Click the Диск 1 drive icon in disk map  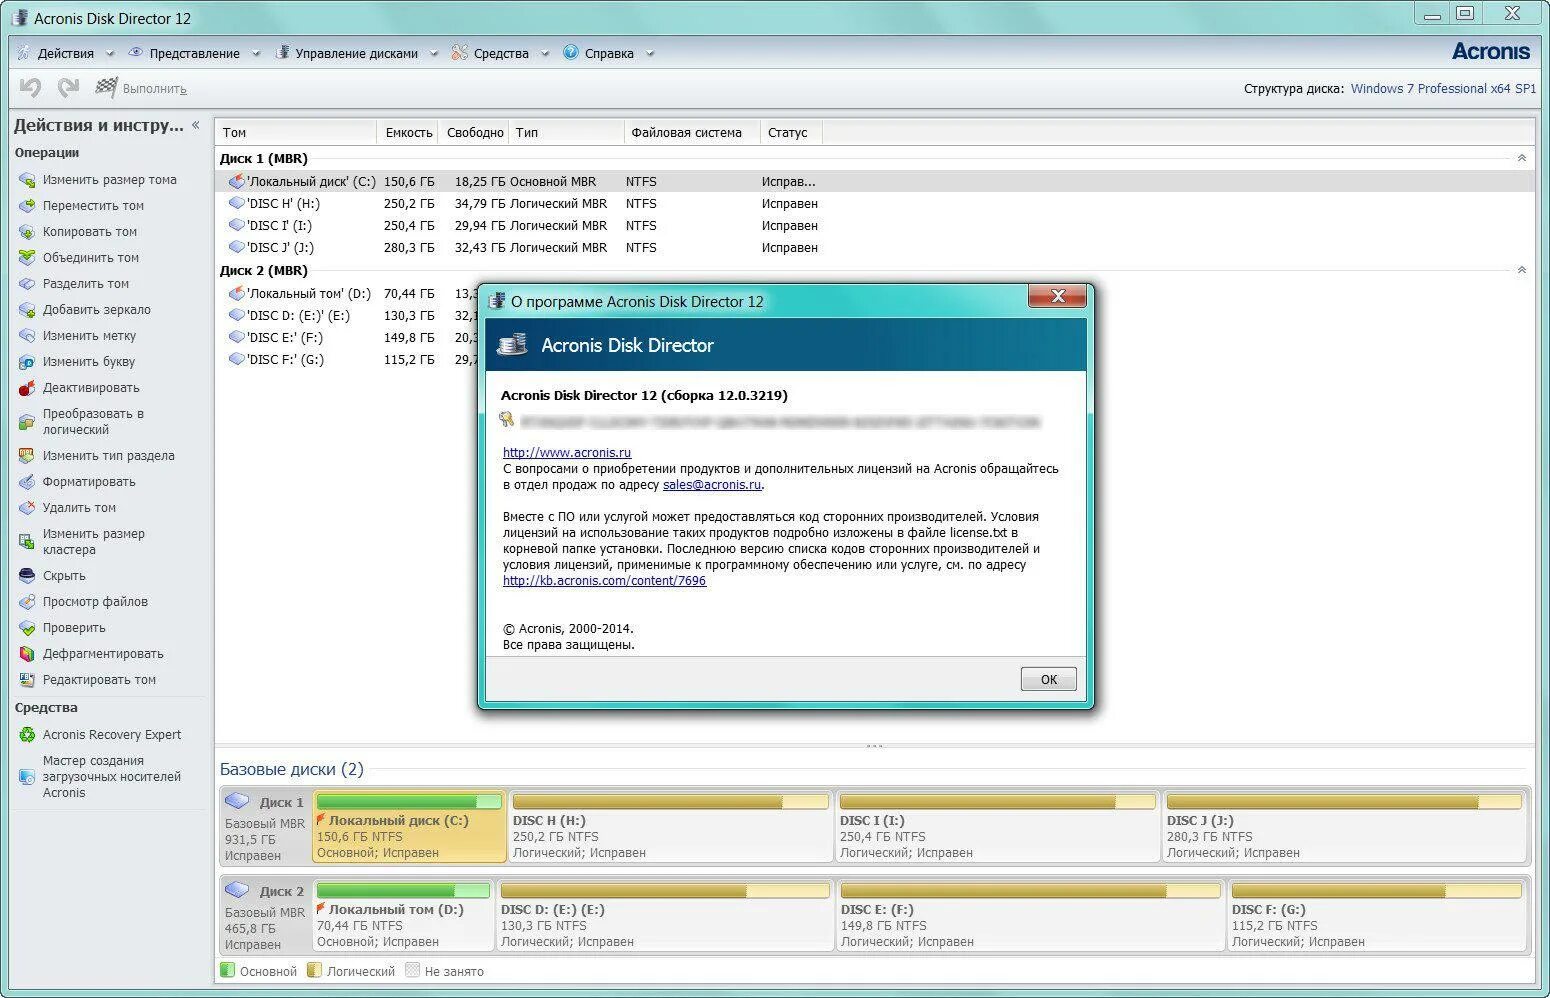tap(237, 801)
